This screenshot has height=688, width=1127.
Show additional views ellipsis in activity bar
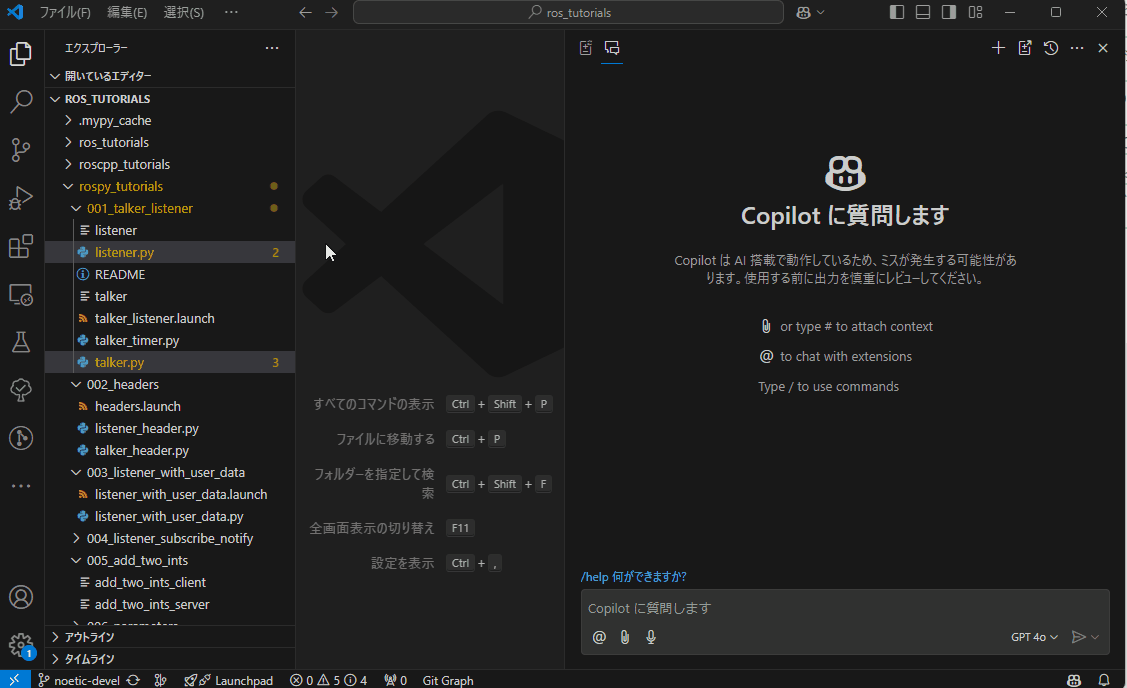pos(21,486)
